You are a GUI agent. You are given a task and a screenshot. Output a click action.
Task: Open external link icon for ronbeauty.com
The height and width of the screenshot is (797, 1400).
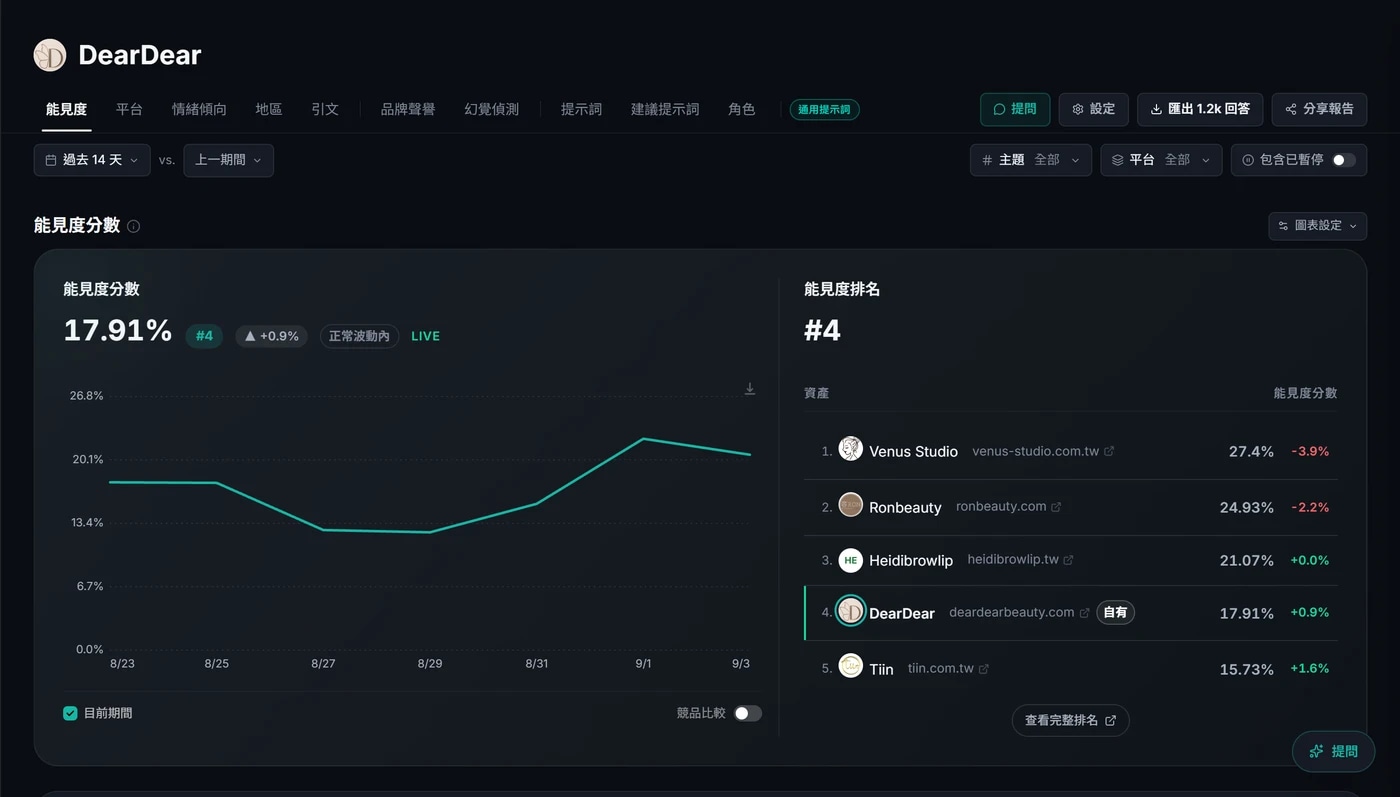pyautogui.click(x=1056, y=507)
